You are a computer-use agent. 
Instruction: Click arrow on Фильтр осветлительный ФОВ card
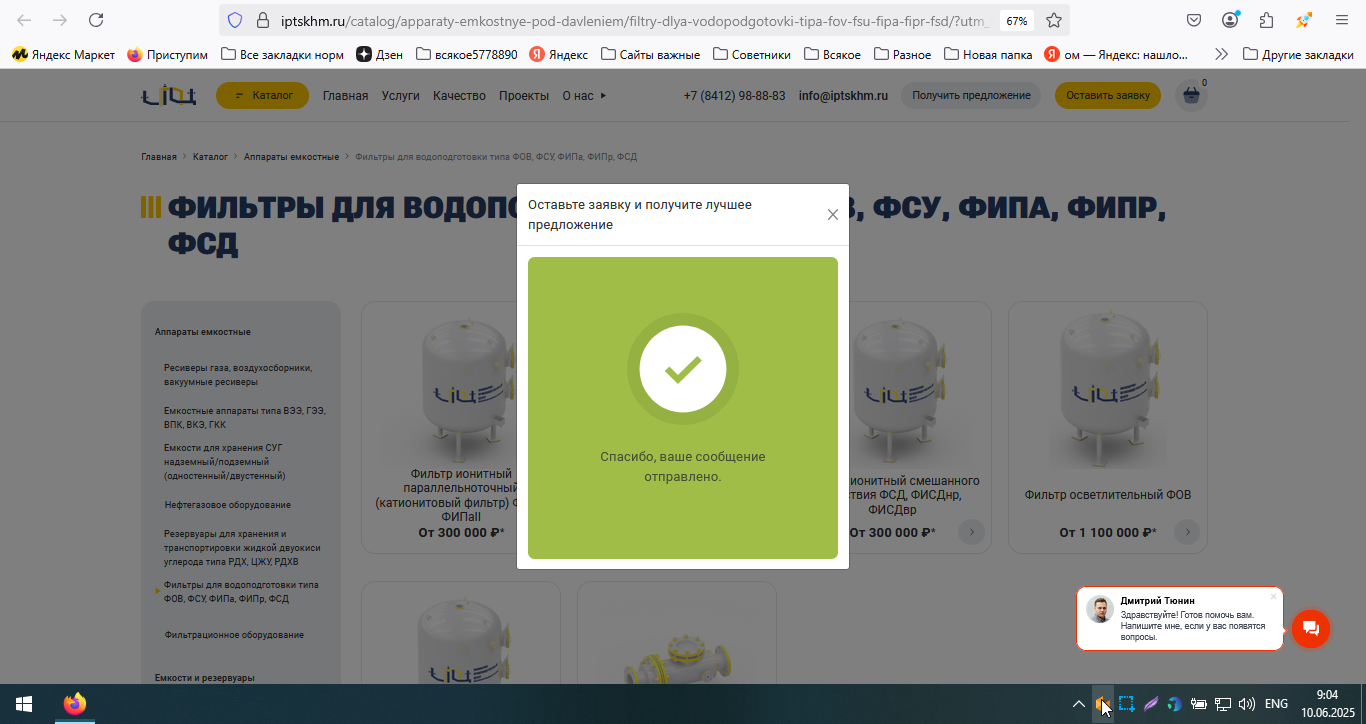click(1187, 532)
